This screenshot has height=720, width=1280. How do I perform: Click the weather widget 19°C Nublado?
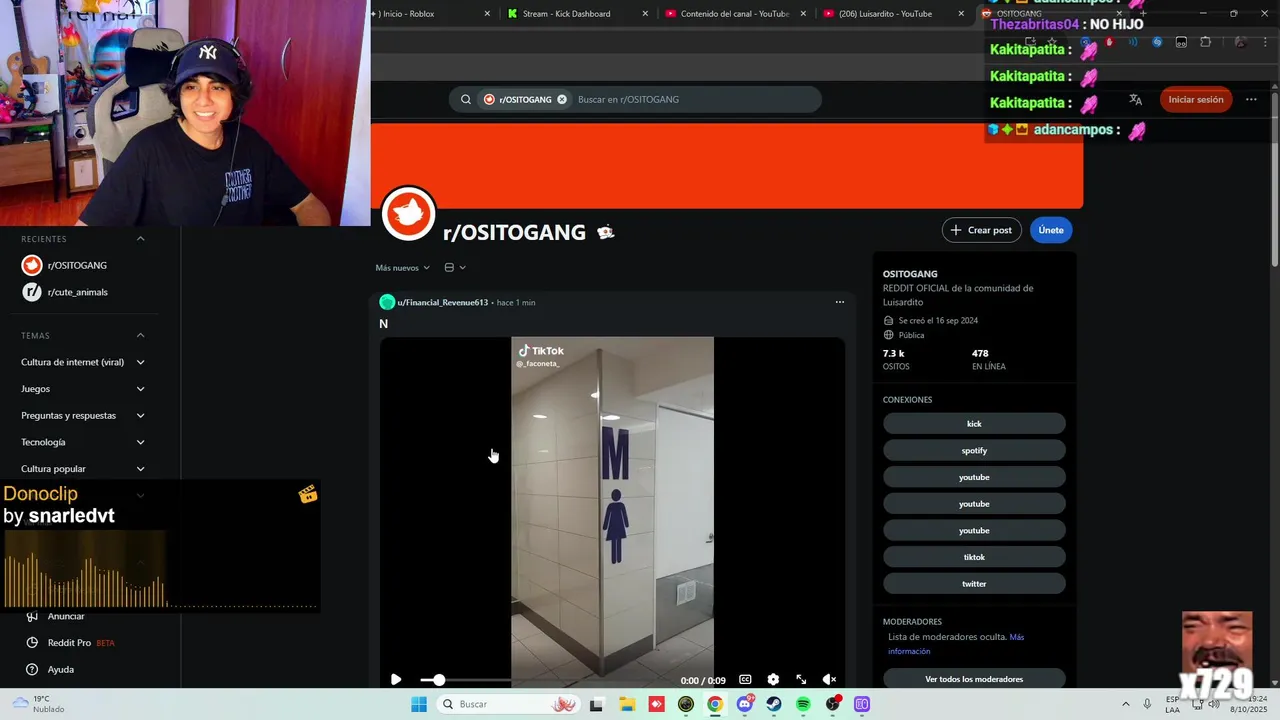[x=38, y=704]
